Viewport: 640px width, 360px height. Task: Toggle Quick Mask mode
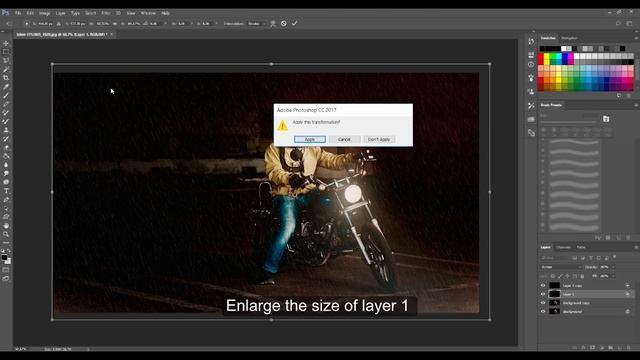[x=6, y=270]
